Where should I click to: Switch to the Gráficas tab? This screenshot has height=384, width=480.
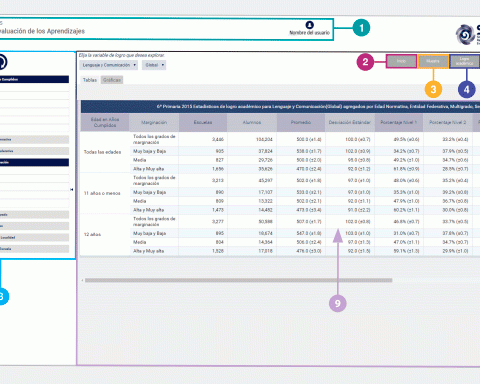[x=112, y=80]
